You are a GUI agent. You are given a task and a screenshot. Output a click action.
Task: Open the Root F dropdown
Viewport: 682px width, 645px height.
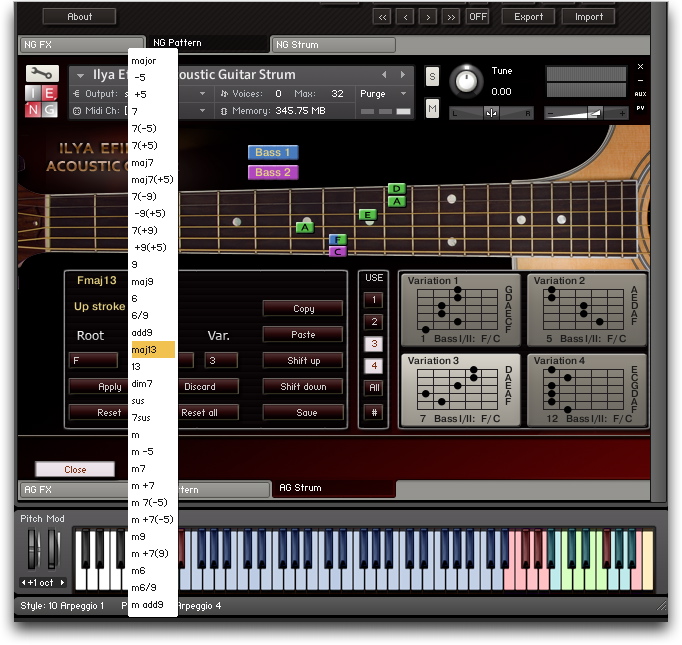pyautogui.click(x=94, y=361)
